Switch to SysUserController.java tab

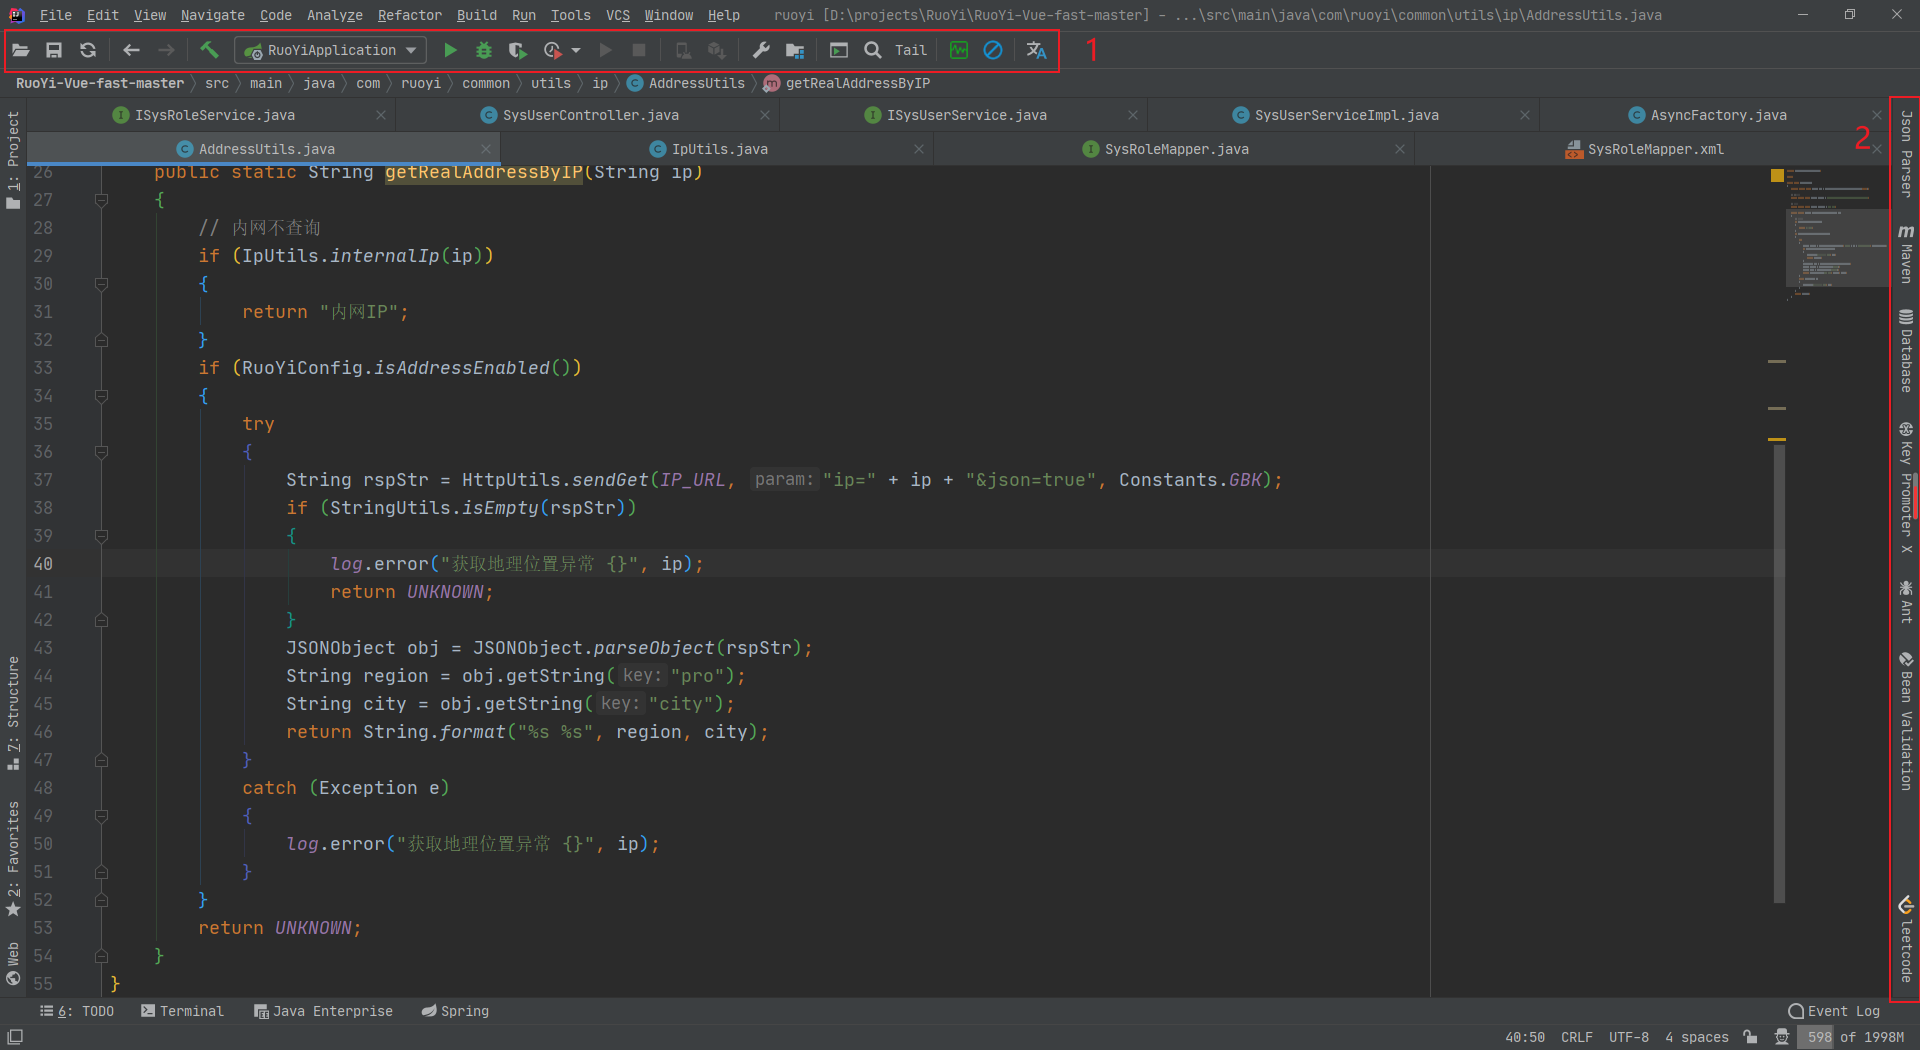pyautogui.click(x=590, y=115)
